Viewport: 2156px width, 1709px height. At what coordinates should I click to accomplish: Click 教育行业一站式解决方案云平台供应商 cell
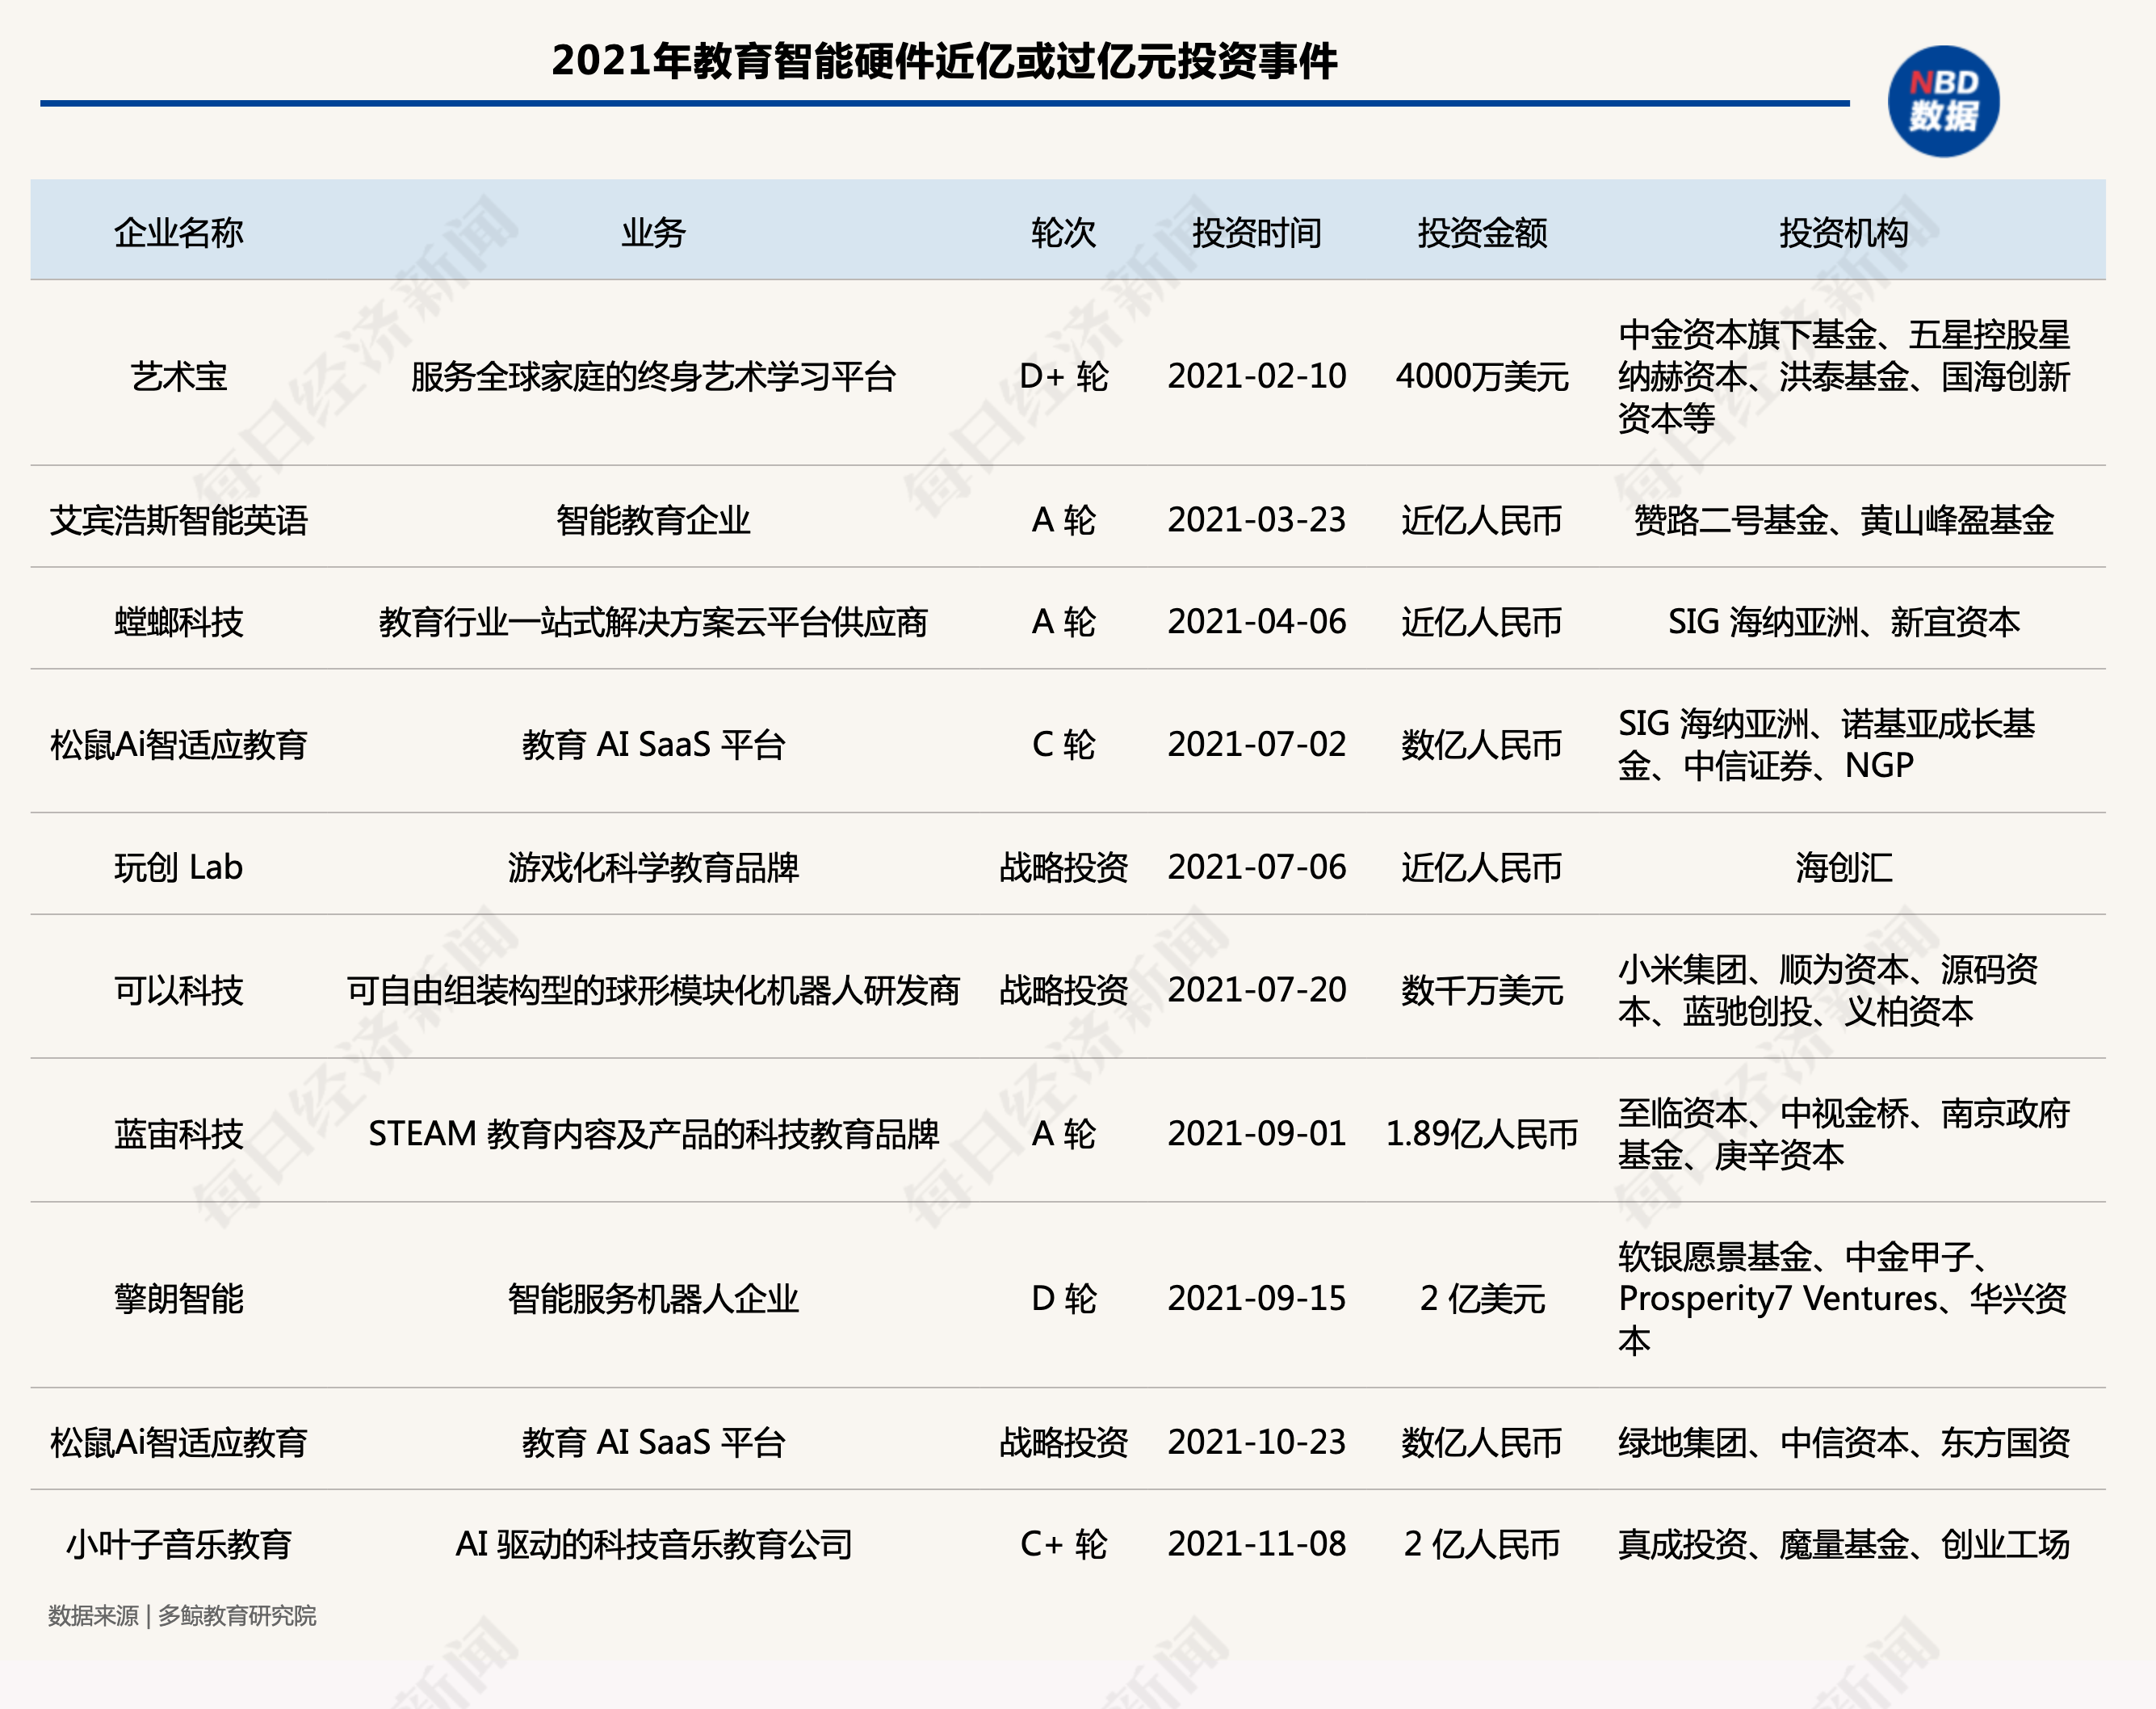pos(653,623)
